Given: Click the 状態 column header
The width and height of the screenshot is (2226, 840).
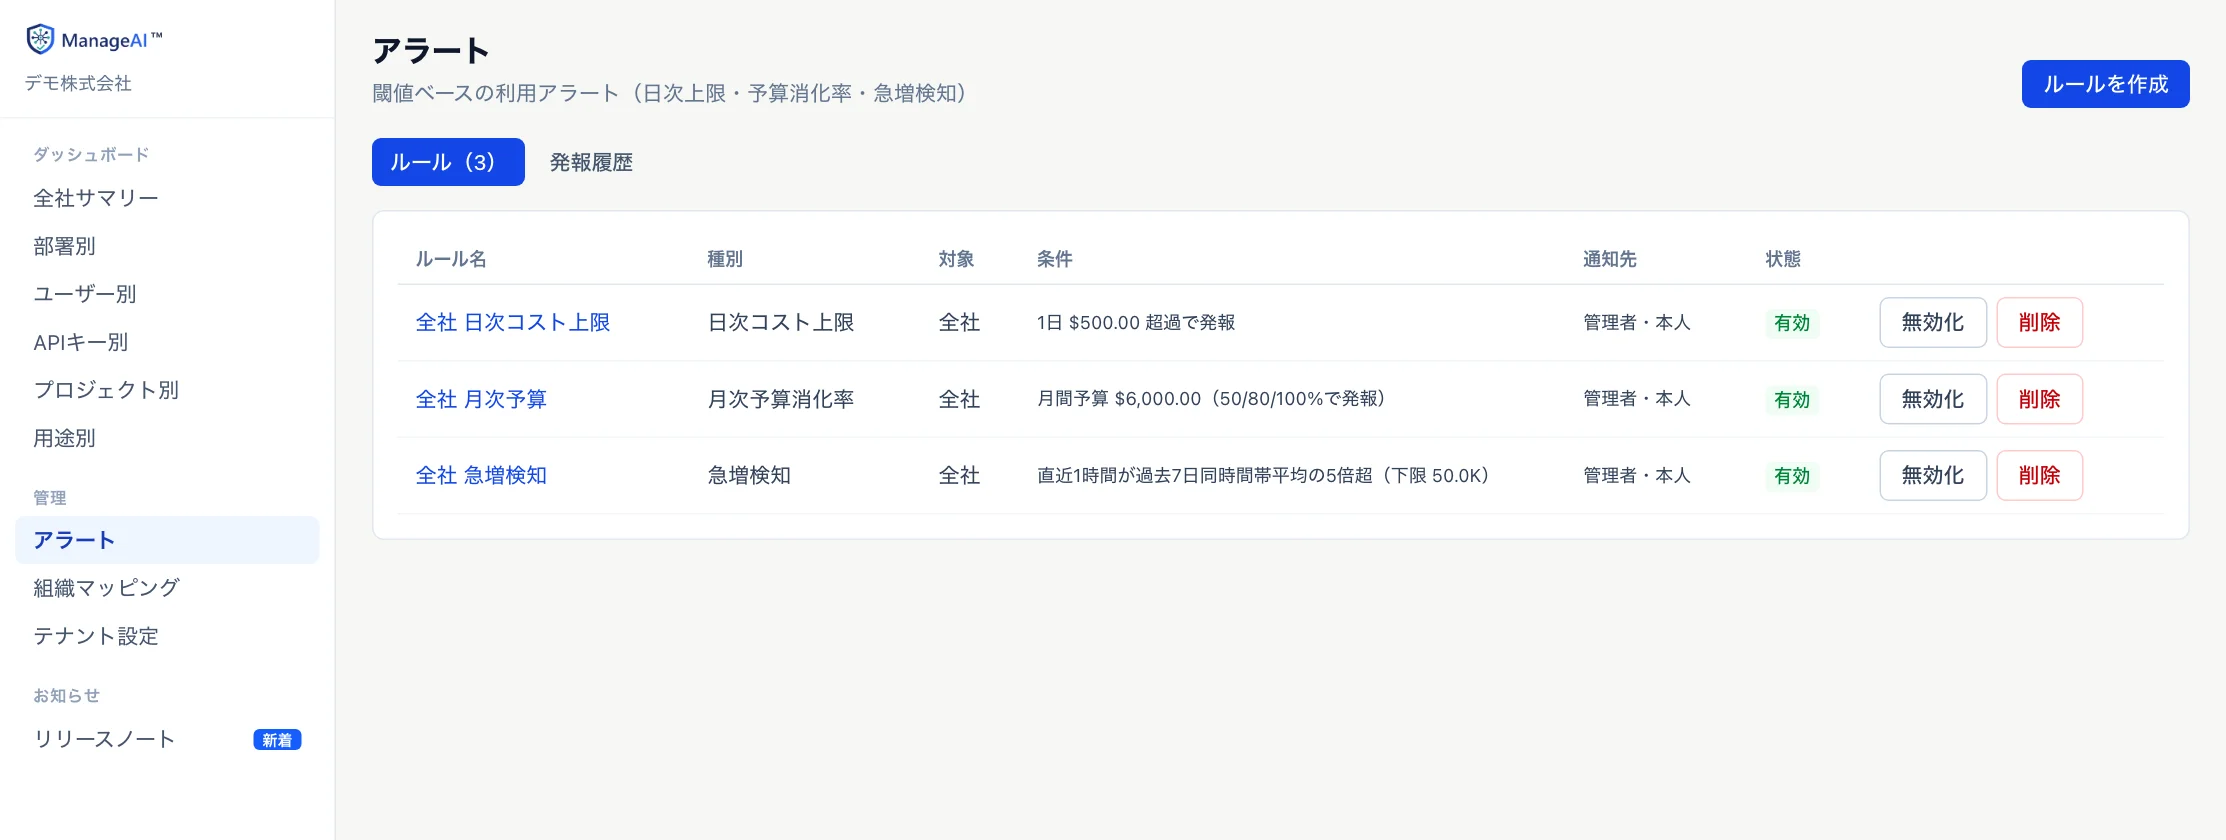Looking at the screenshot, I should 1783,259.
